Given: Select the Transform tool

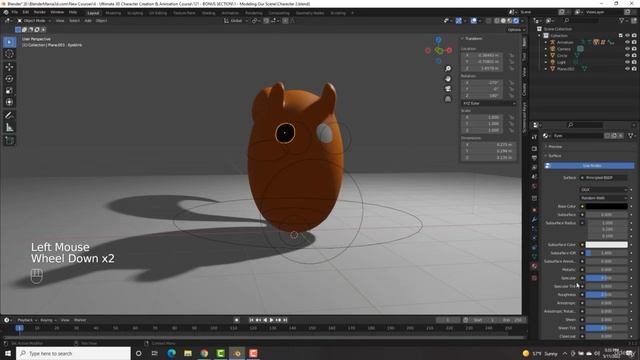Looking at the screenshot, I should [9, 102].
